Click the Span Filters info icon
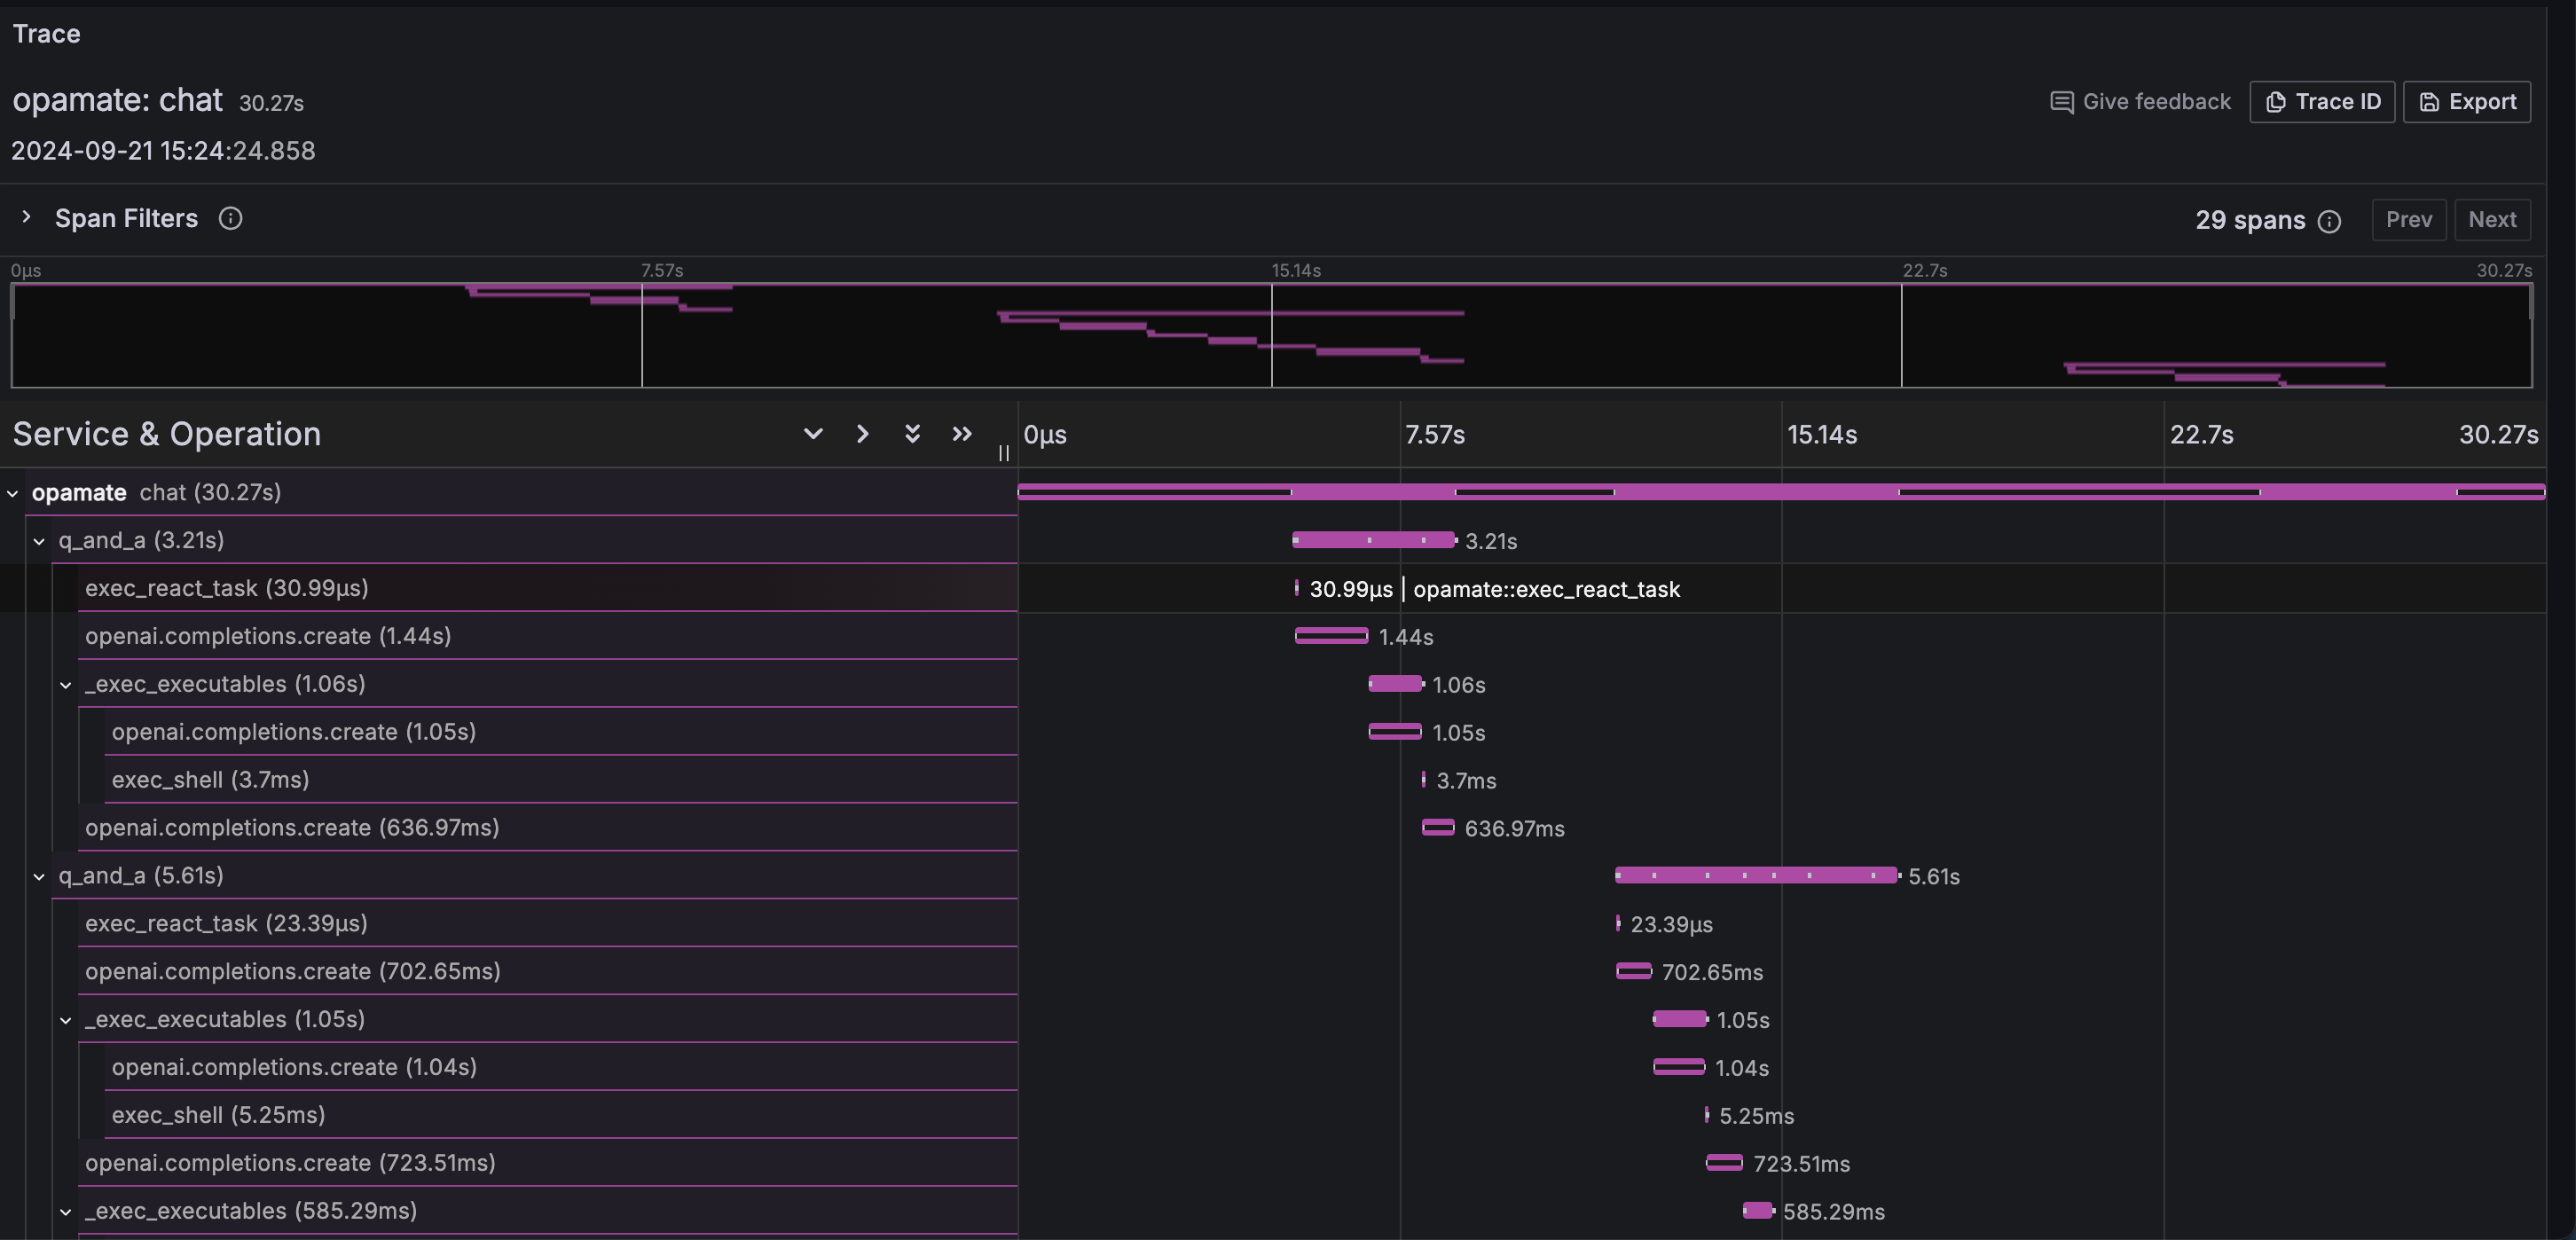The image size is (2576, 1240). pos(230,218)
